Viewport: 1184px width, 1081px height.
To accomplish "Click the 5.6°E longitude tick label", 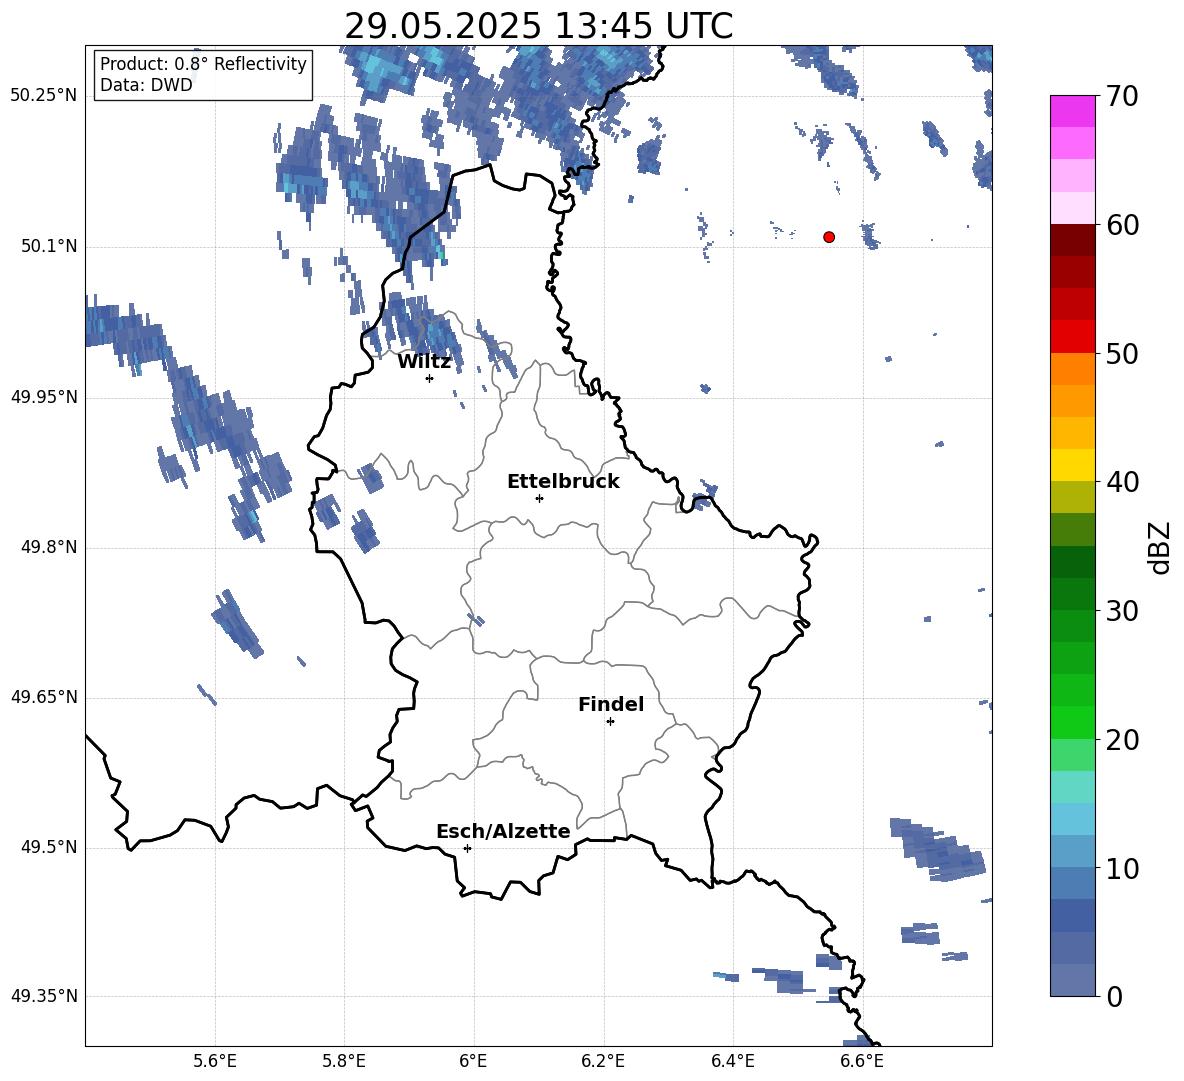I will [x=215, y=1061].
